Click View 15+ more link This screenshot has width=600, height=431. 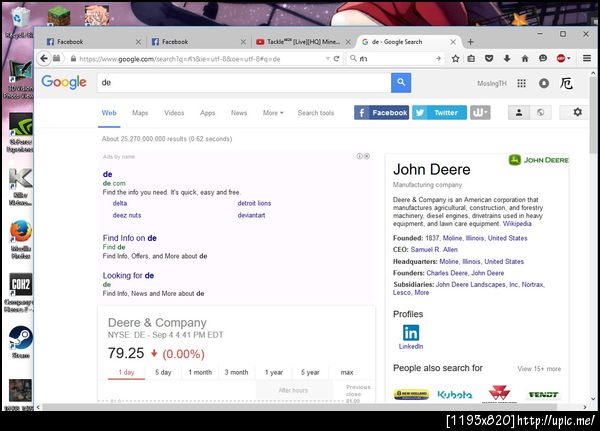tap(539, 369)
